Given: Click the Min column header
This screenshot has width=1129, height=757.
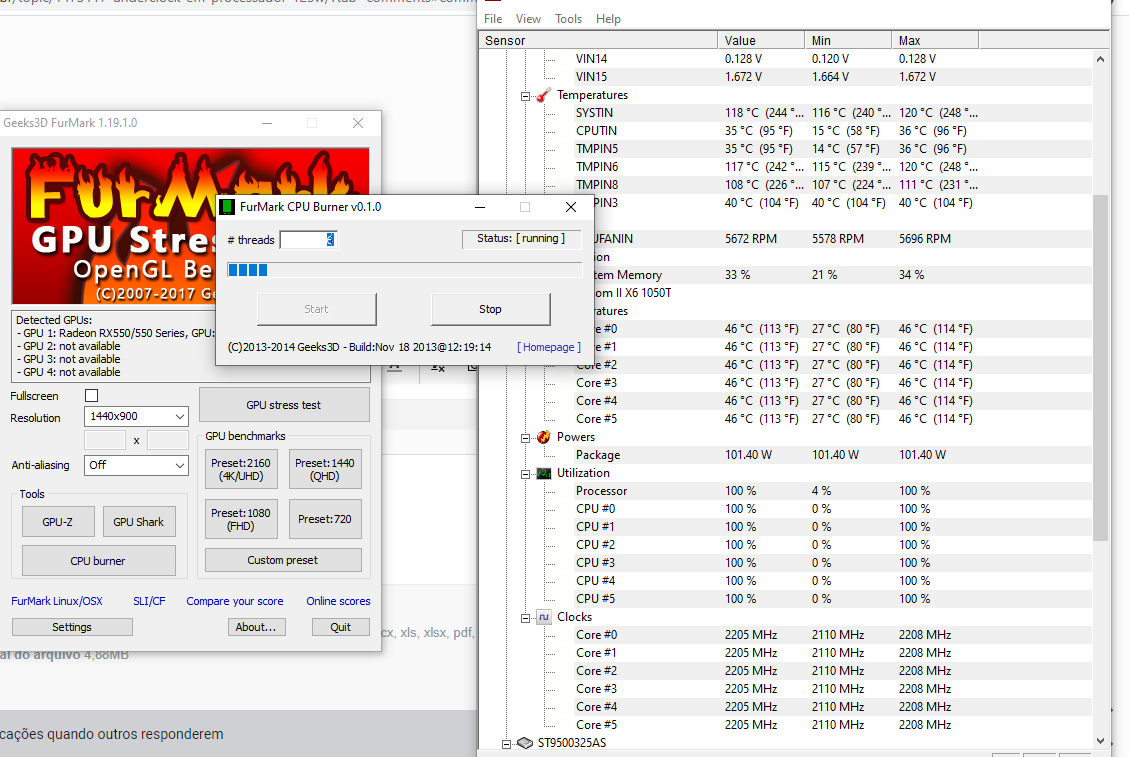Looking at the screenshot, I should [848, 40].
